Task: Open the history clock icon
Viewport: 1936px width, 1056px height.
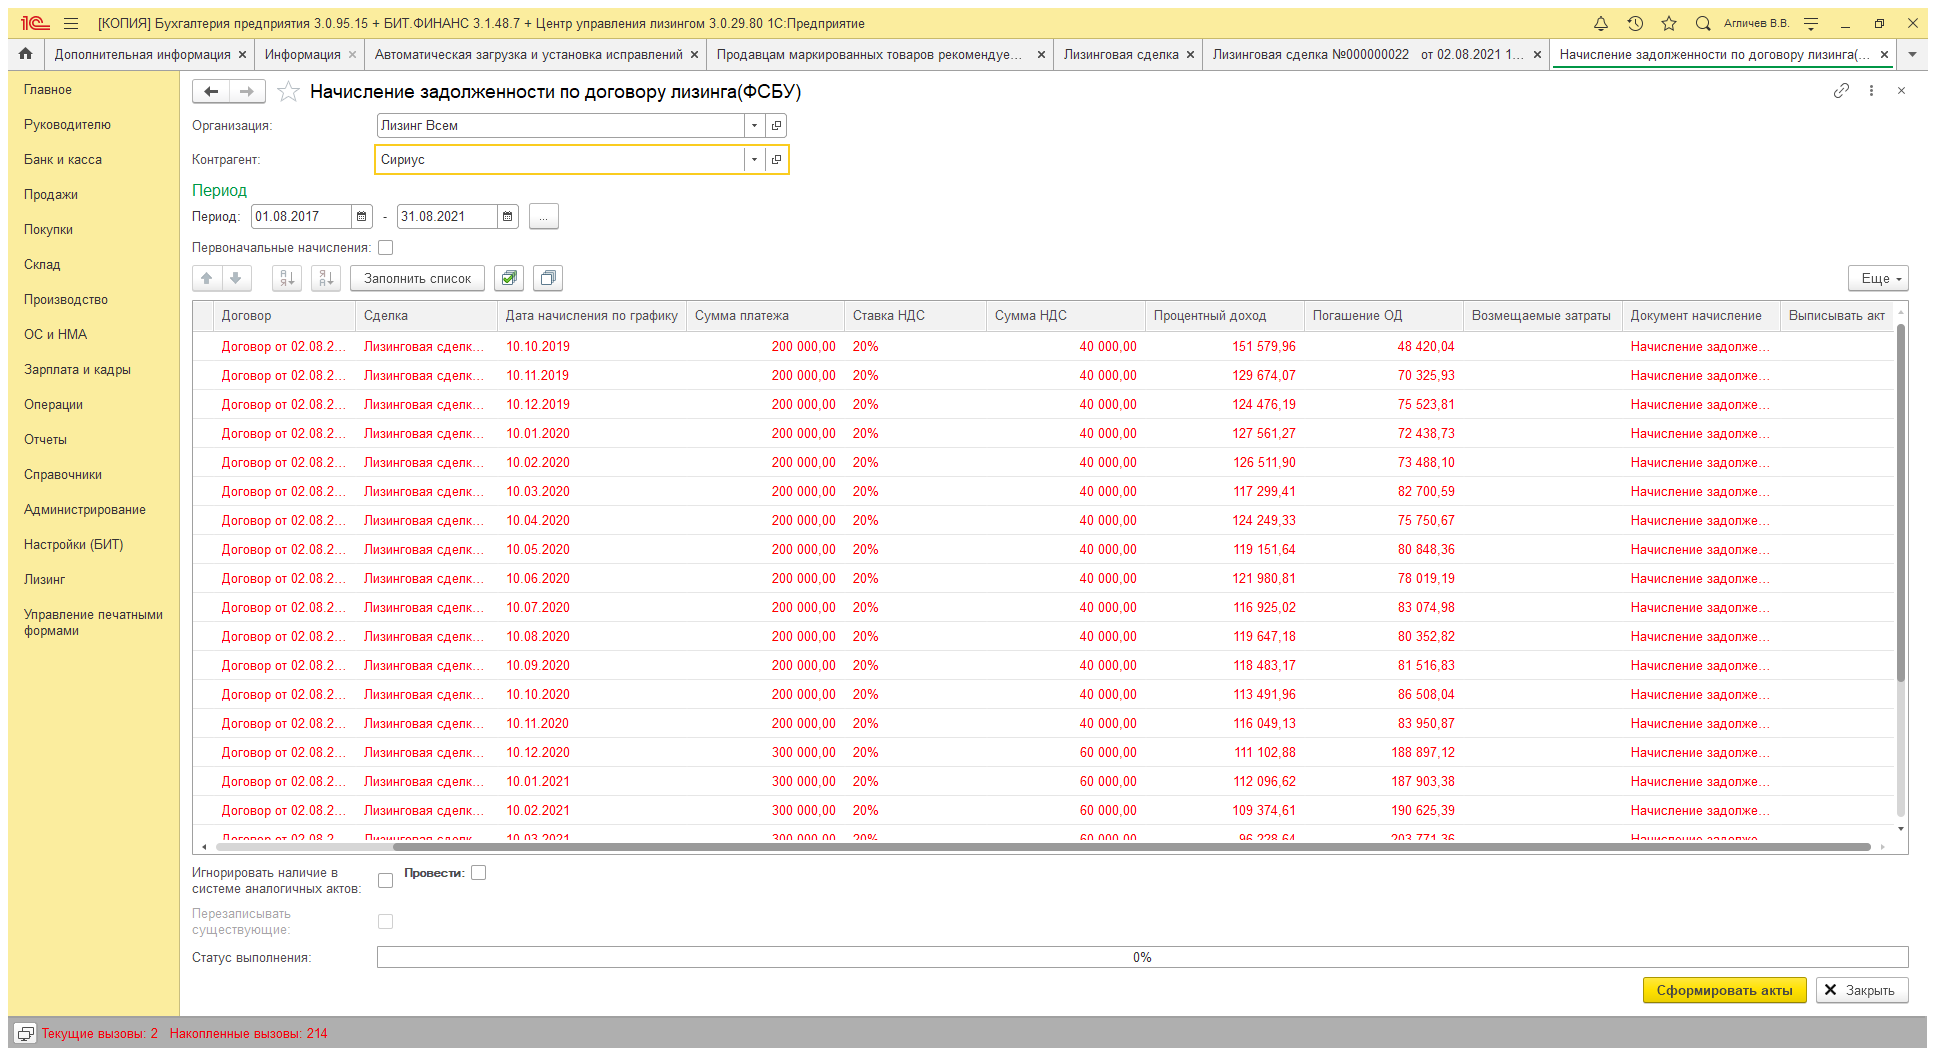Action: (1635, 23)
